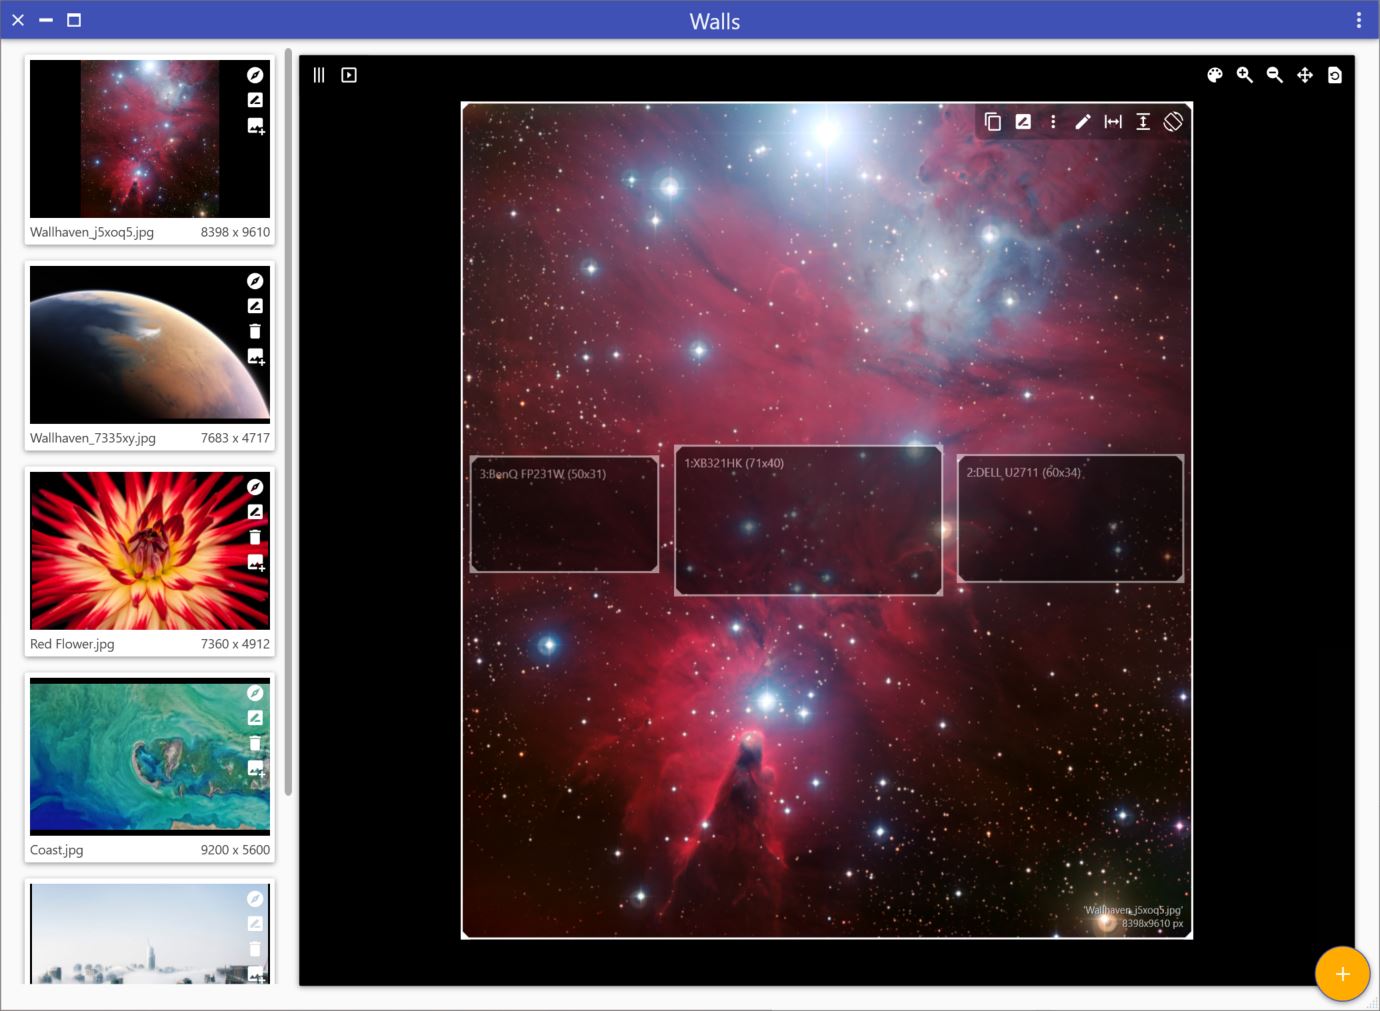The width and height of the screenshot is (1380, 1011).
Task: Click the screen rotation icon on wallpaper overlay
Action: 1173,121
